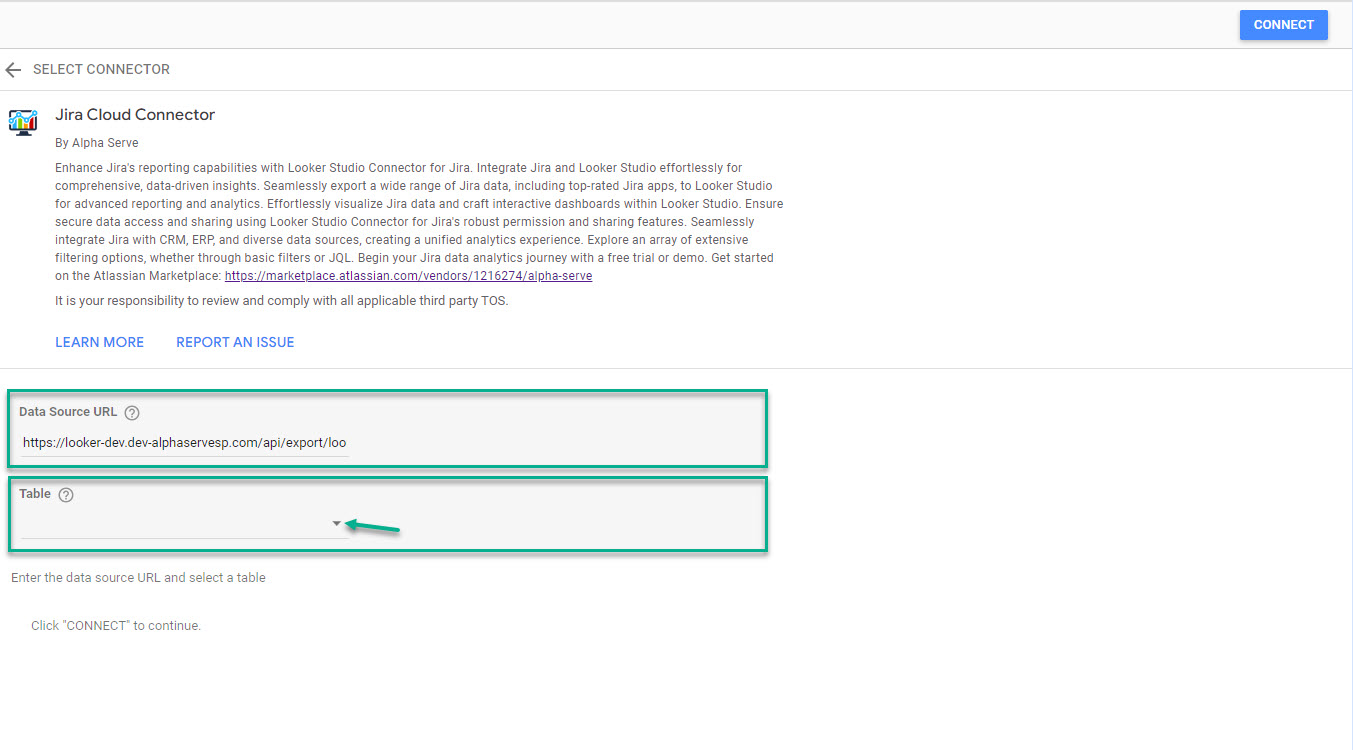Click the Data Source URL label
Image resolution: width=1353 pixels, height=750 pixels.
68,412
